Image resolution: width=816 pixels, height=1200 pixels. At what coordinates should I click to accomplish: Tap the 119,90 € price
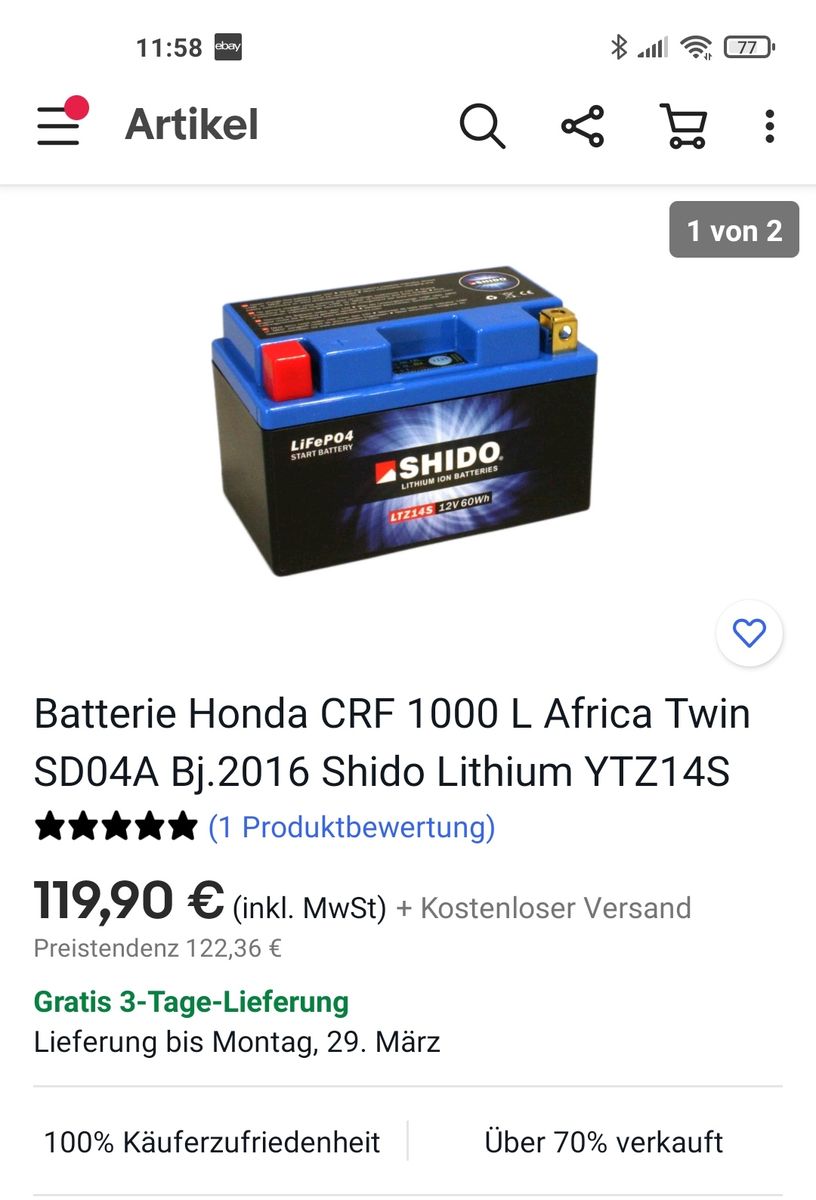(x=129, y=901)
